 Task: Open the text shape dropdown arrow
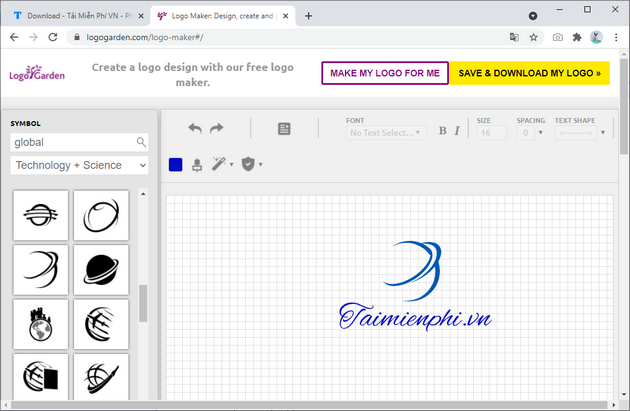click(603, 133)
